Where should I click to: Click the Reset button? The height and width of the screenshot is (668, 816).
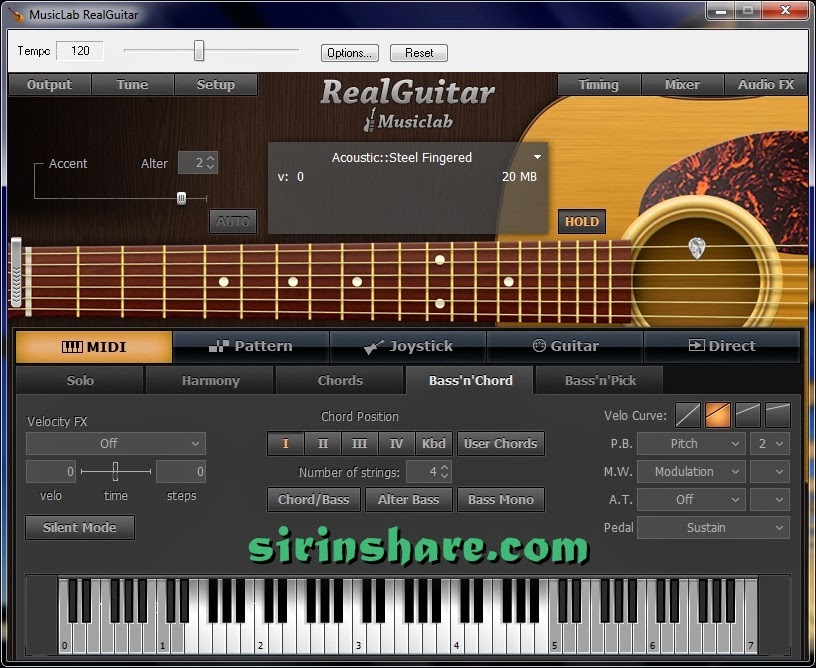[x=419, y=53]
